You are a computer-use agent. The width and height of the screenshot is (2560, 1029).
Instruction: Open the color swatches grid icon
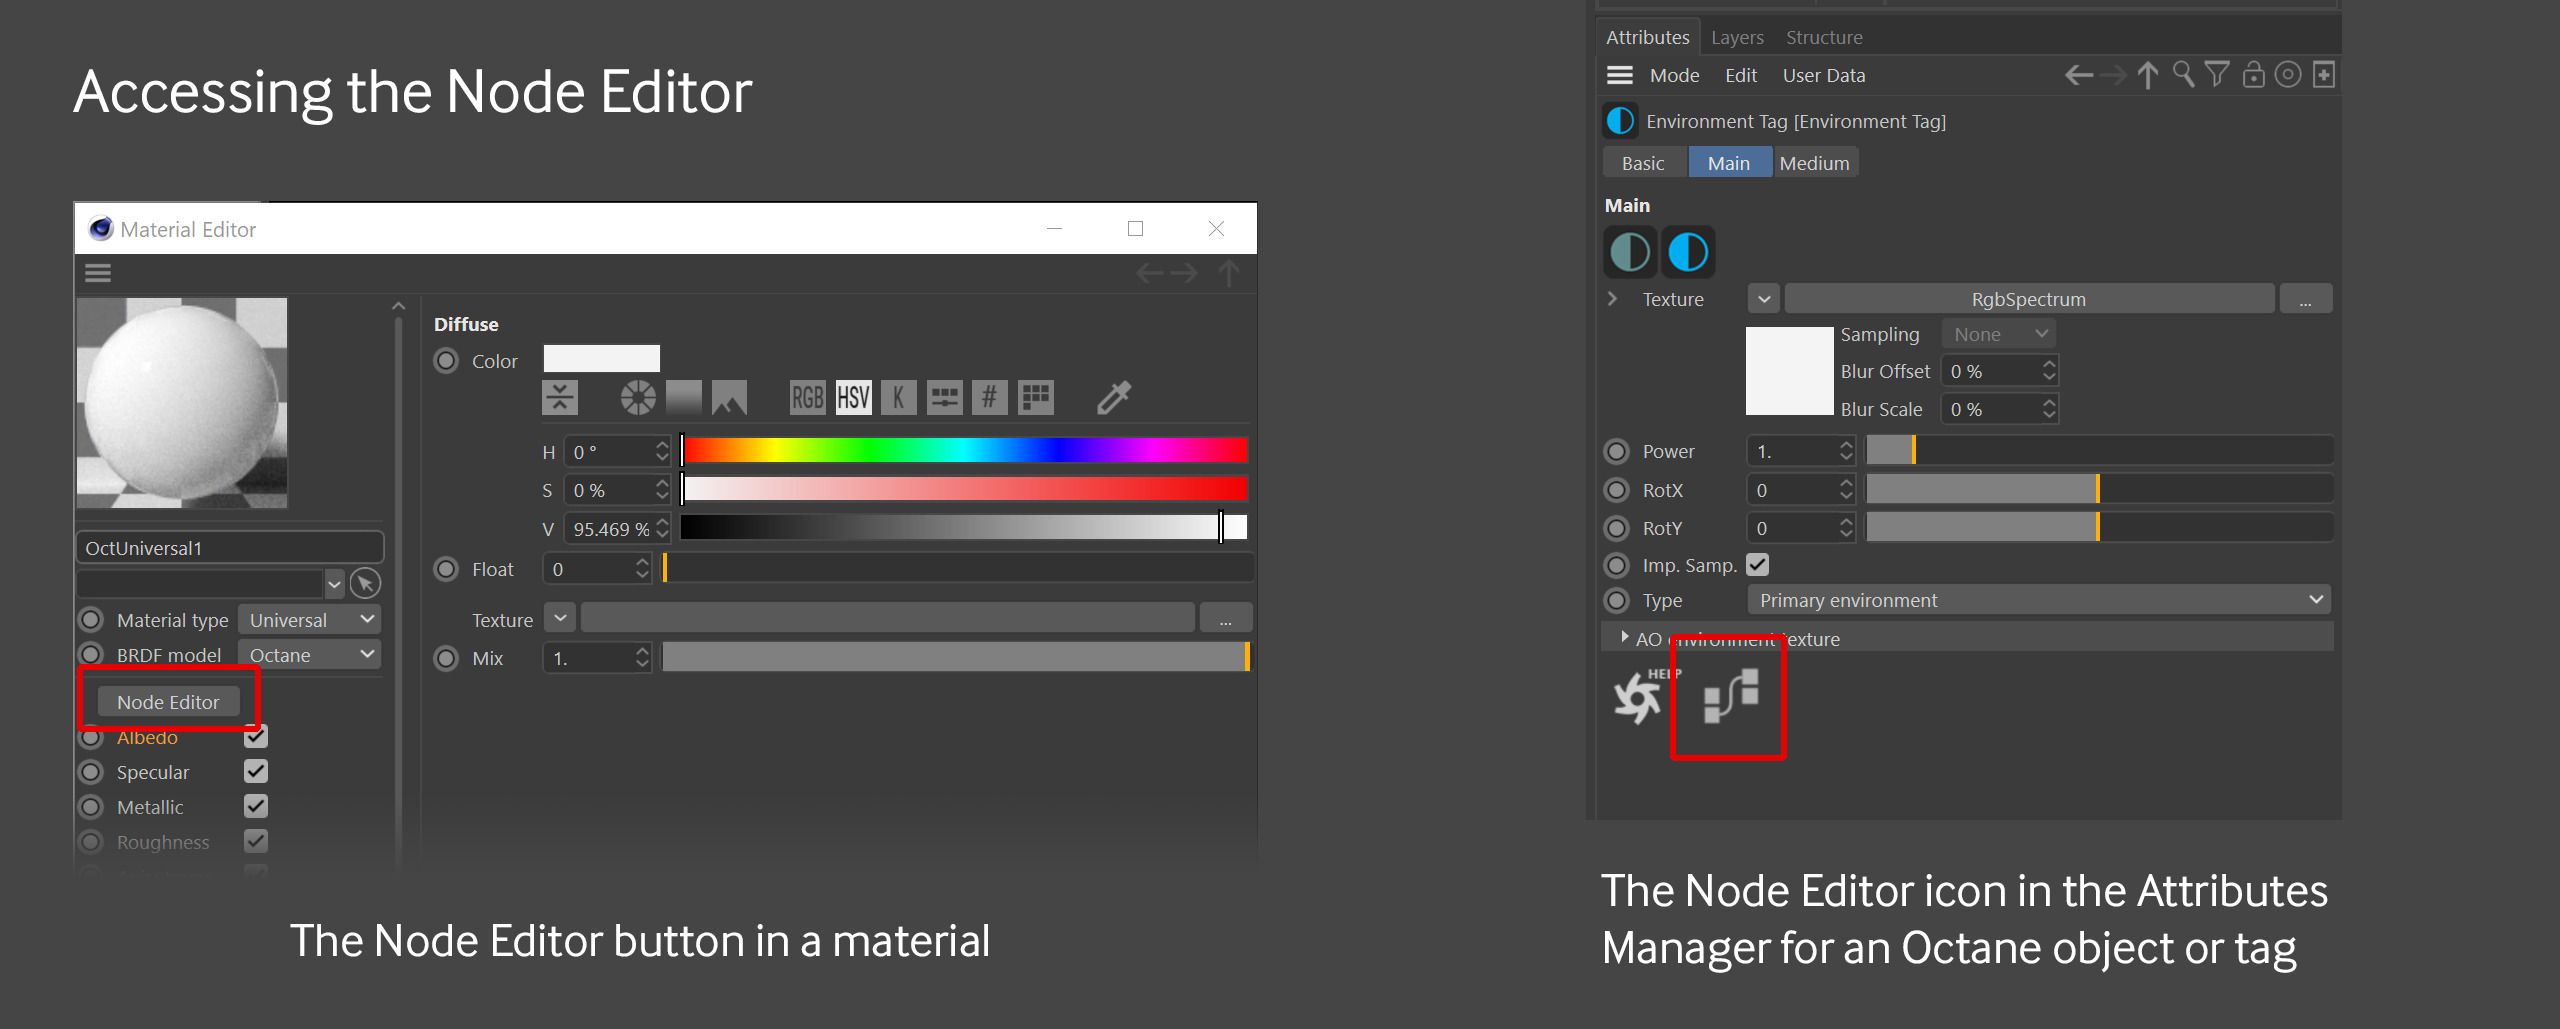tap(1035, 396)
